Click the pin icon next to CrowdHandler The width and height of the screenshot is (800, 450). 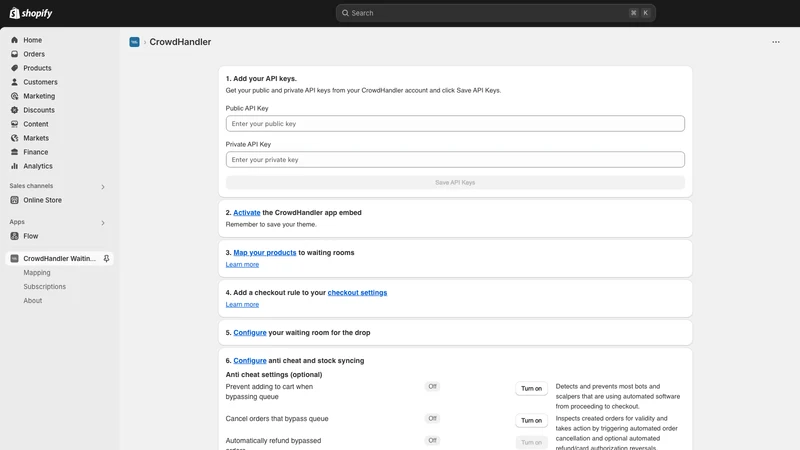click(106, 259)
